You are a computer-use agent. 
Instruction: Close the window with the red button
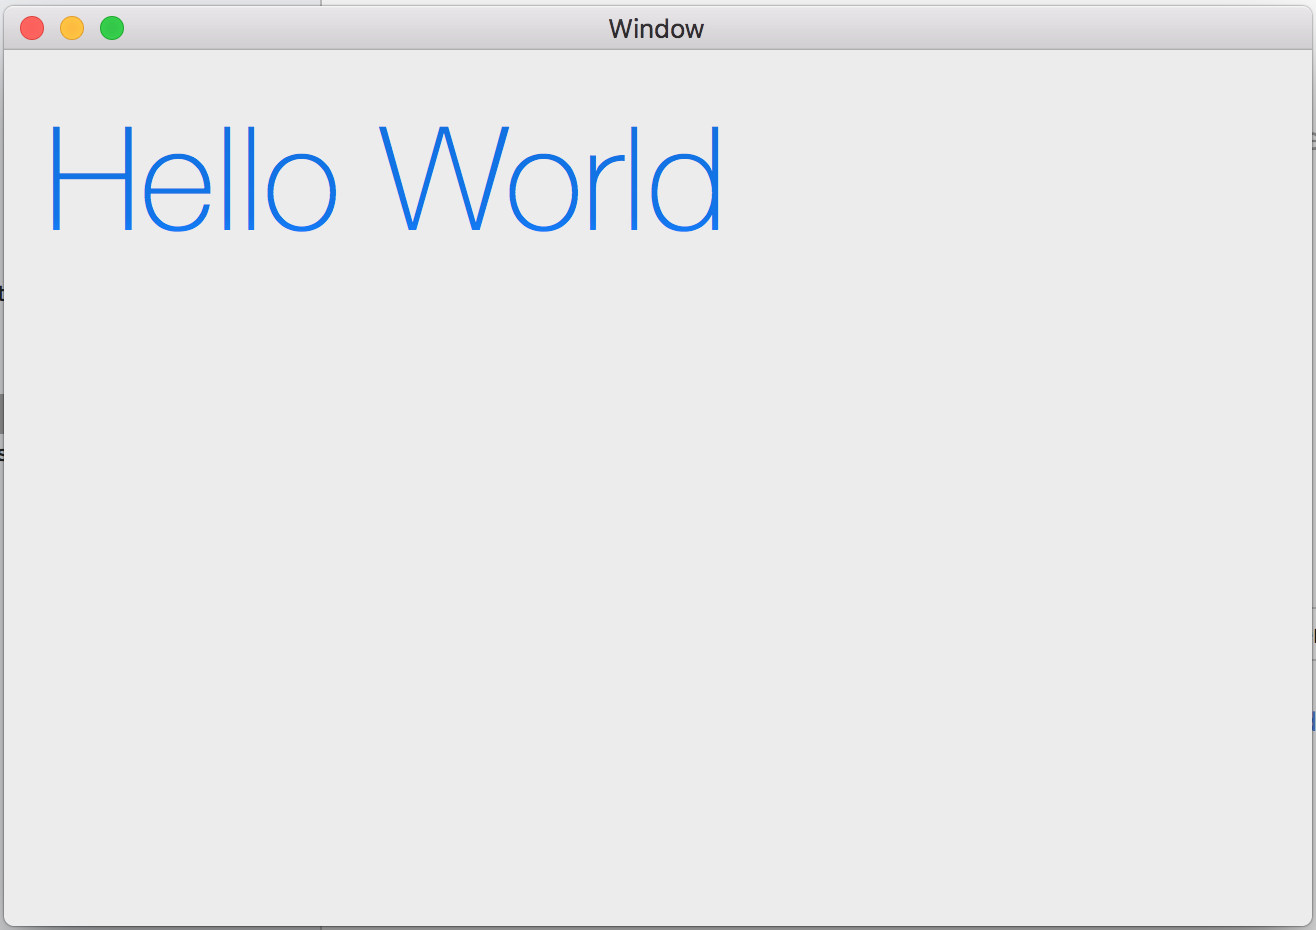tap(32, 28)
